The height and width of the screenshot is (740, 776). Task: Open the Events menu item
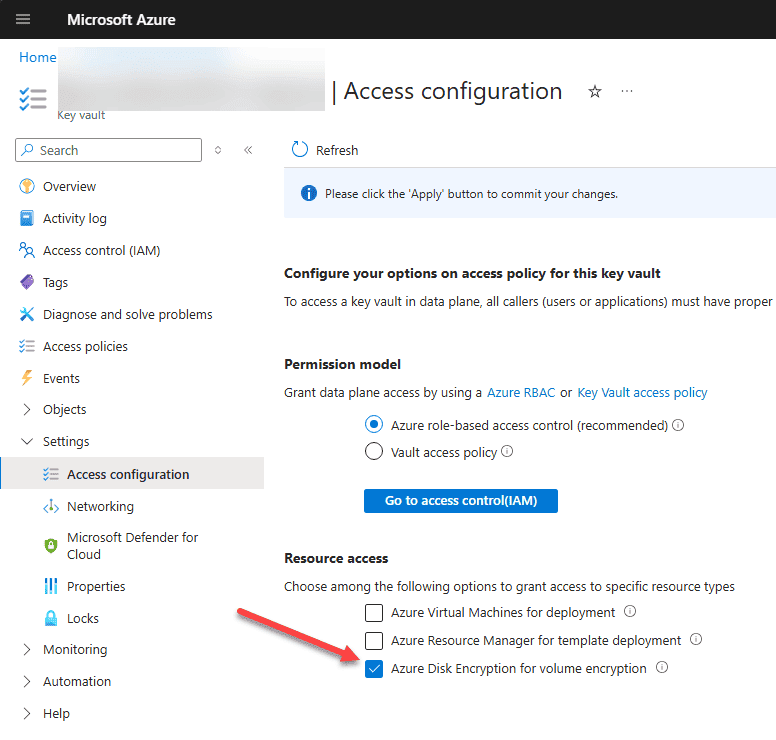61,378
